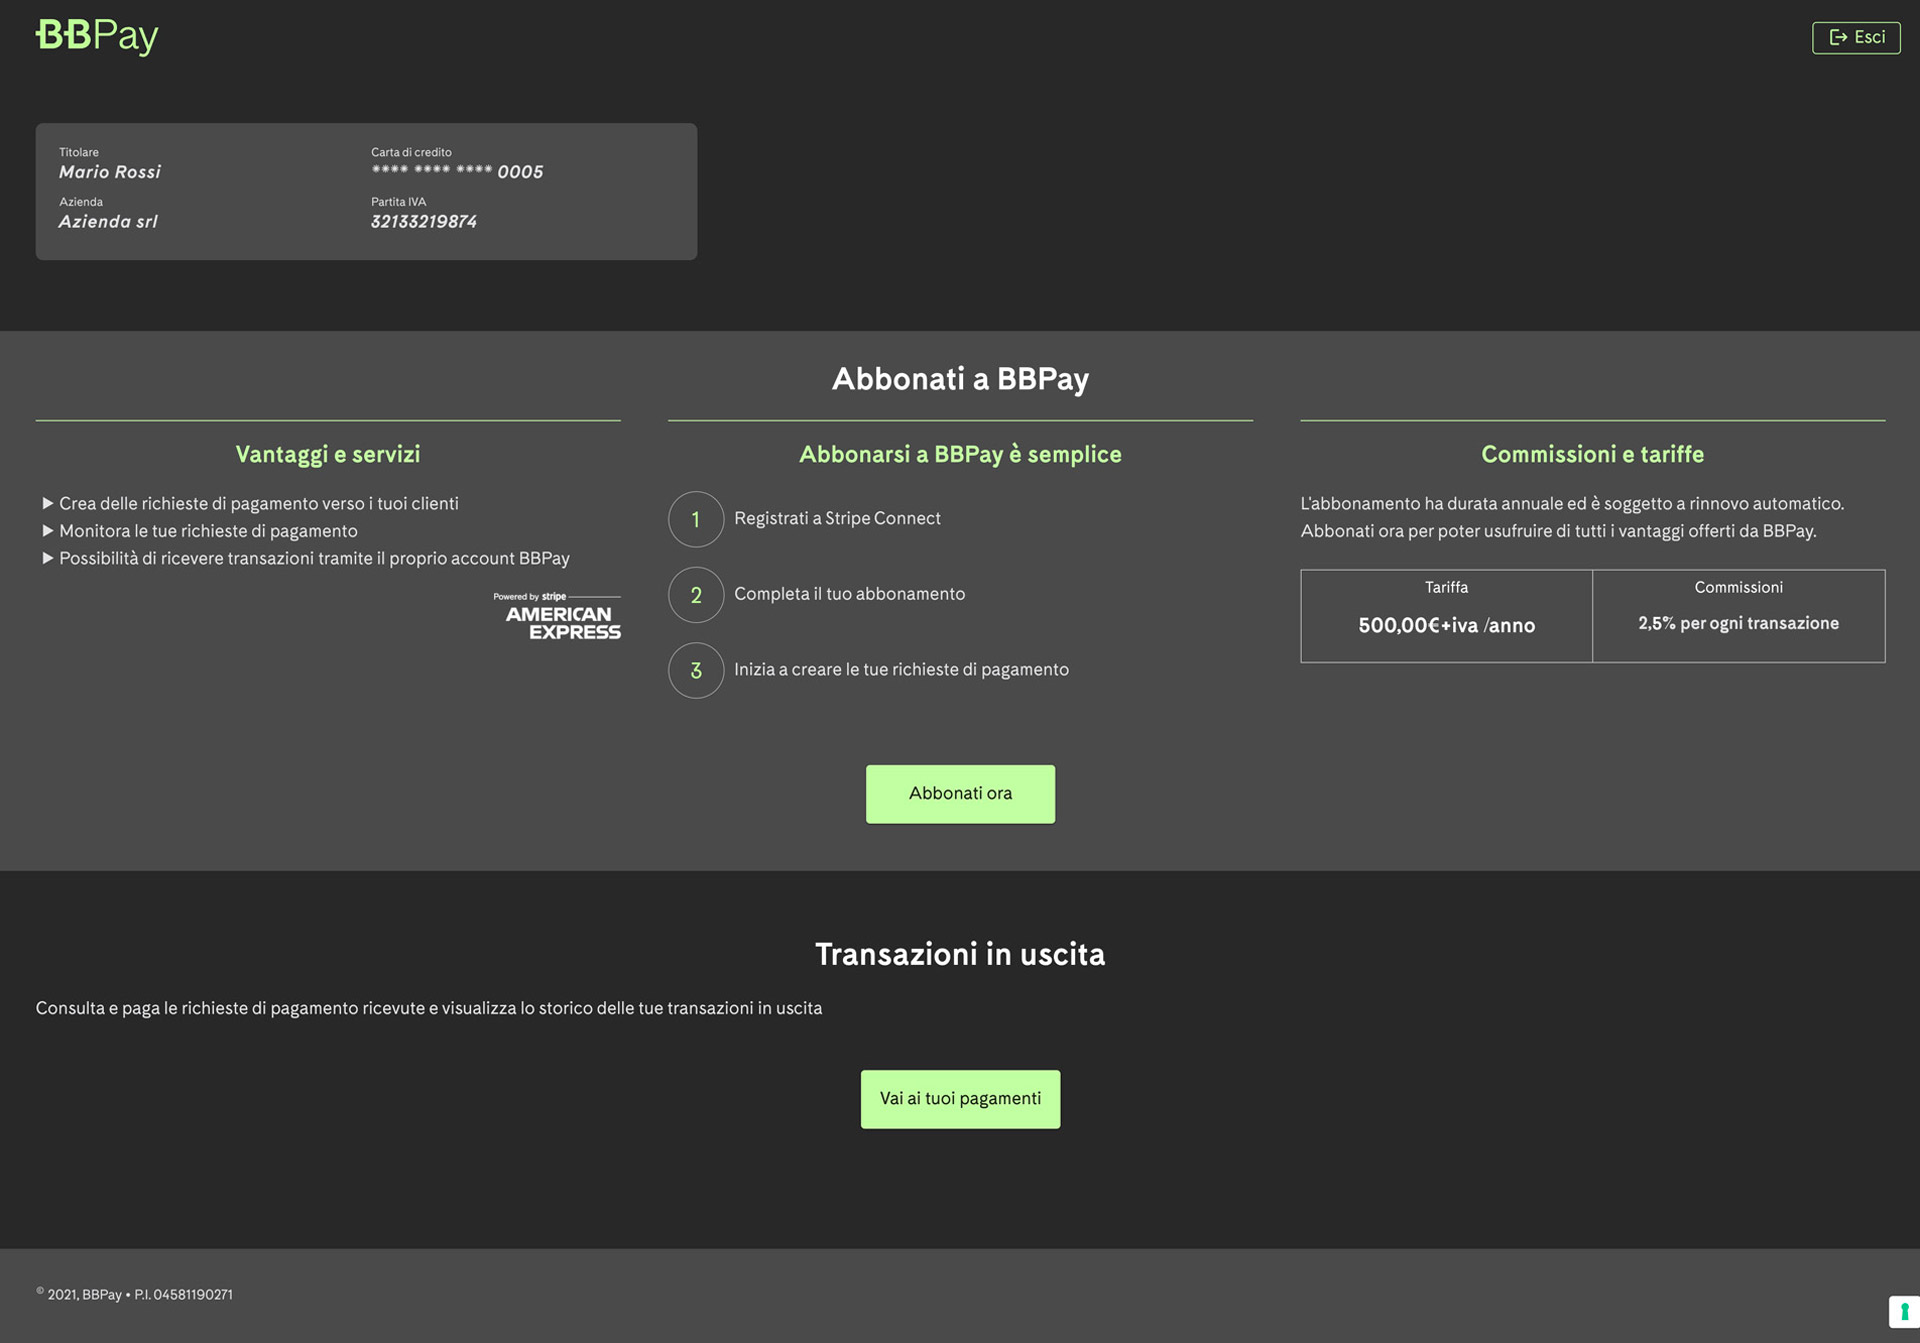Screen dimensions: 1920x1343
Task: Click the footer copyright 2021 BBPay text
Action: [x=134, y=1294]
